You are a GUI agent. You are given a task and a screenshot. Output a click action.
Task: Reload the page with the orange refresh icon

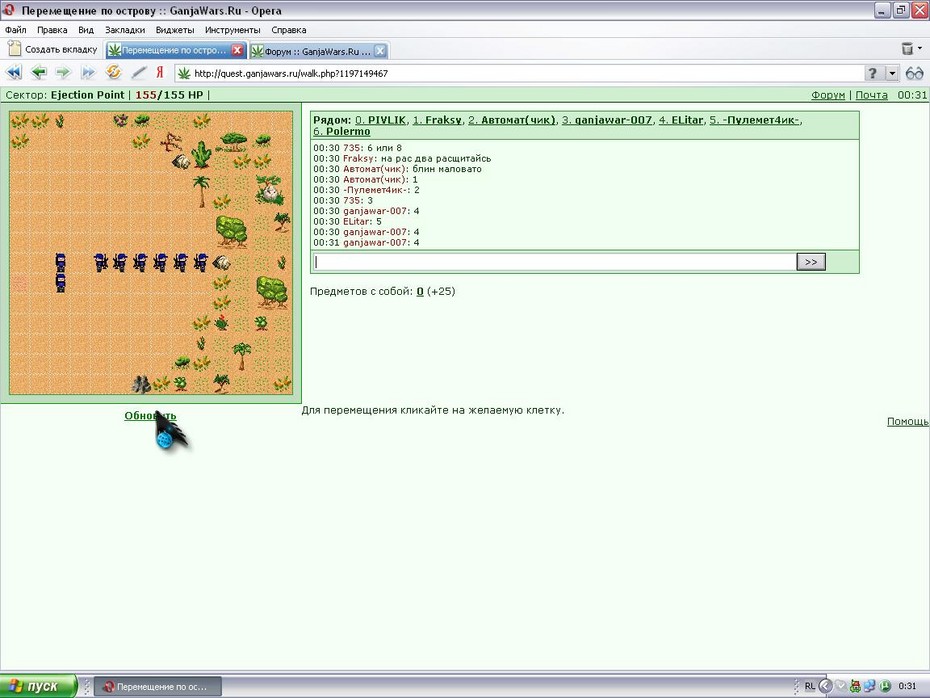click(x=113, y=72)
